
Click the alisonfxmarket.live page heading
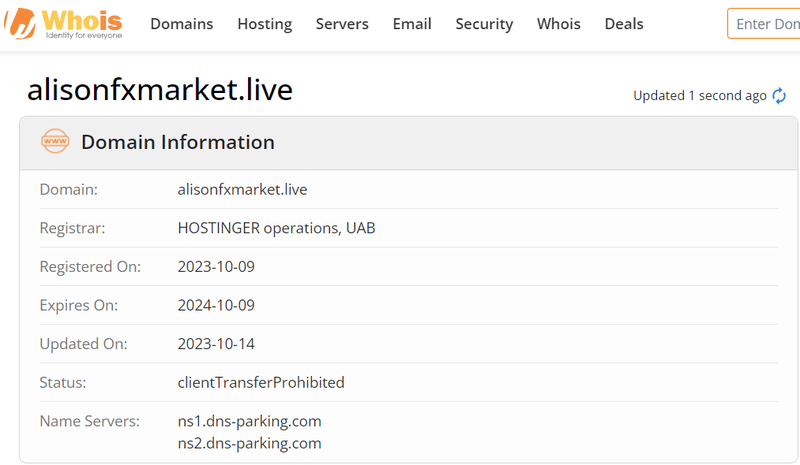[160, 90]
